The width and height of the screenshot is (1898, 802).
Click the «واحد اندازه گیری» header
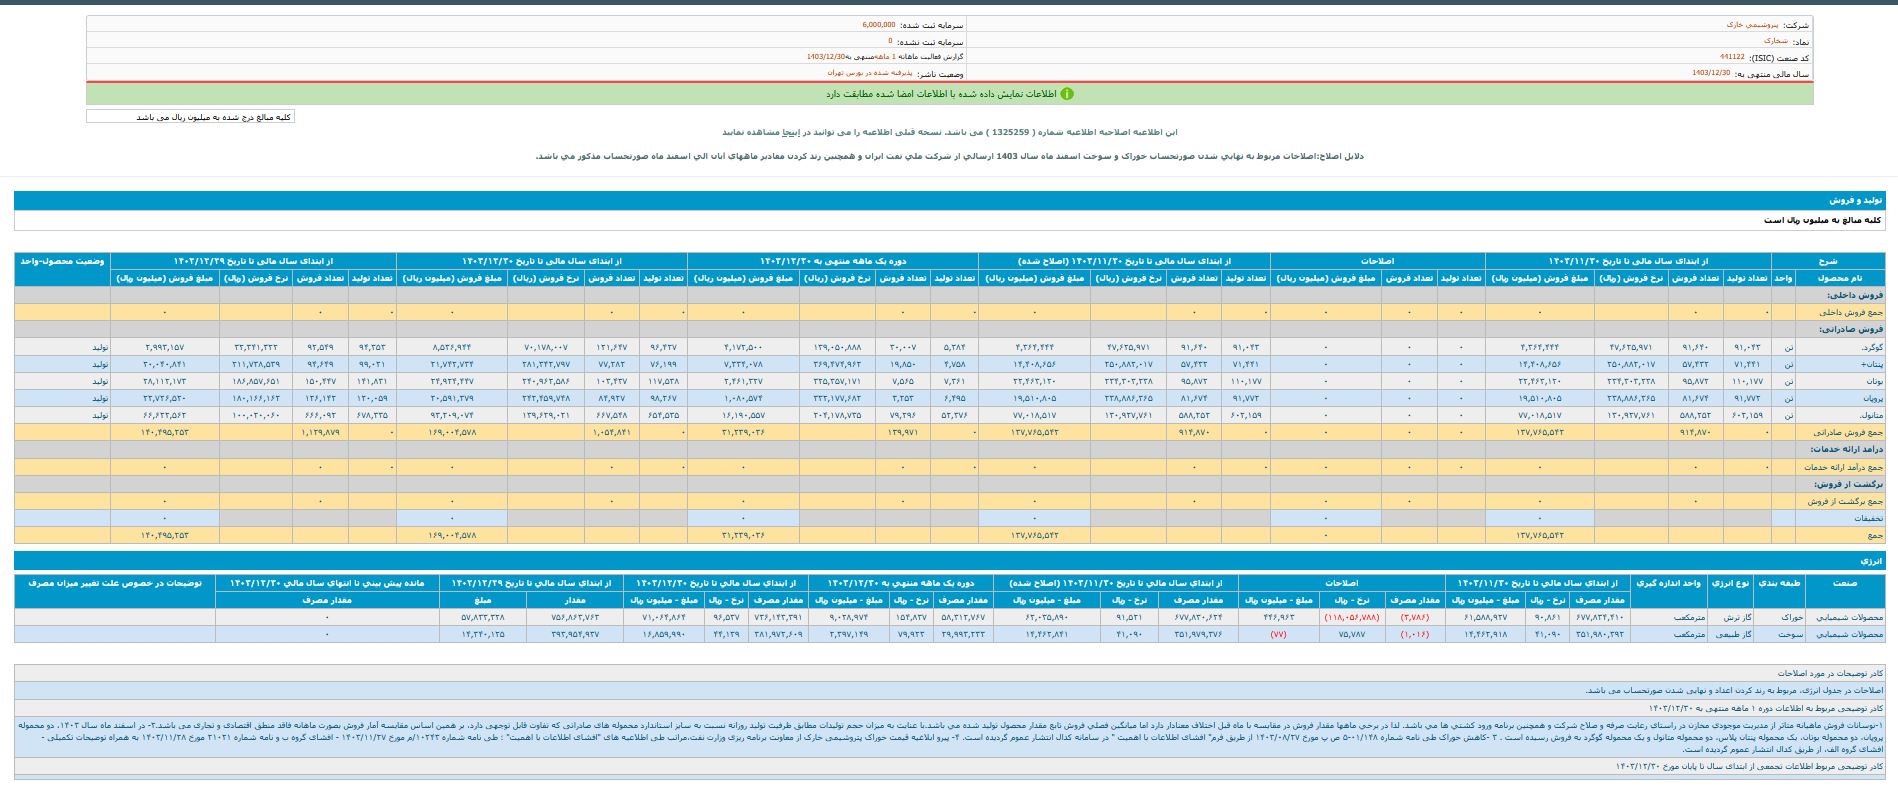pos(1668,582)
